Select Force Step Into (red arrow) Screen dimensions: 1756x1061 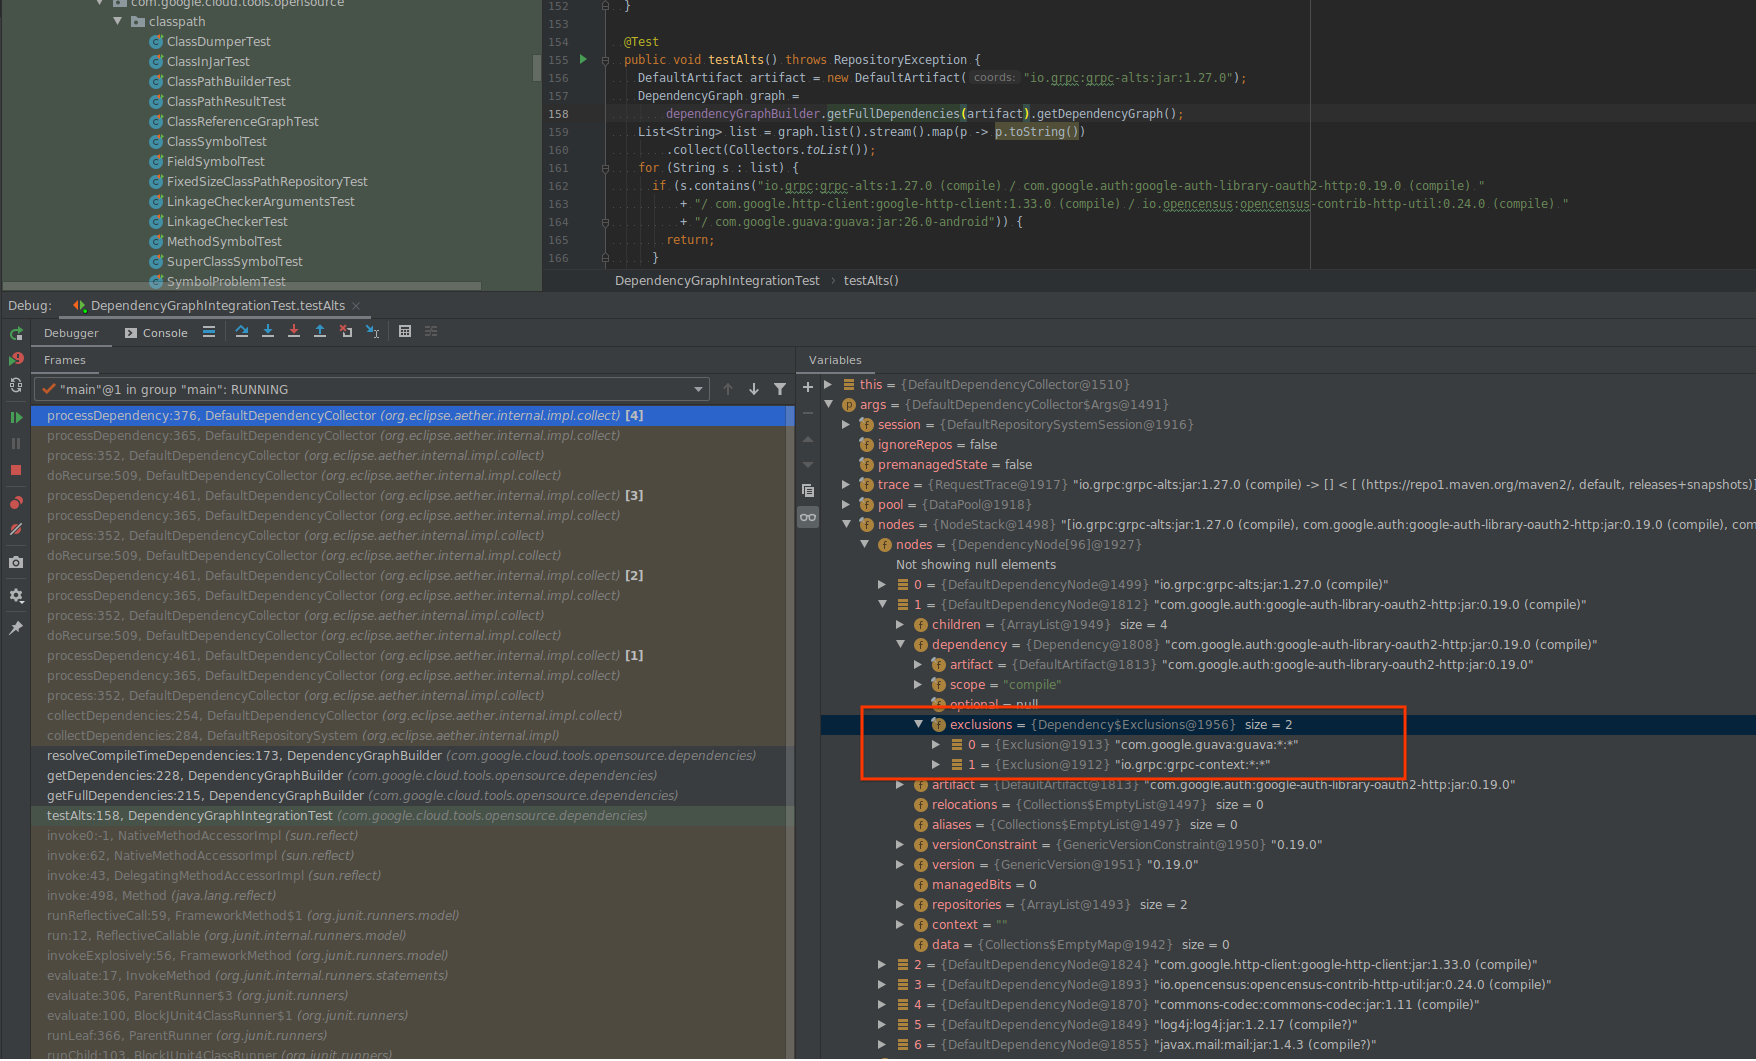click(x=294, y=331)
